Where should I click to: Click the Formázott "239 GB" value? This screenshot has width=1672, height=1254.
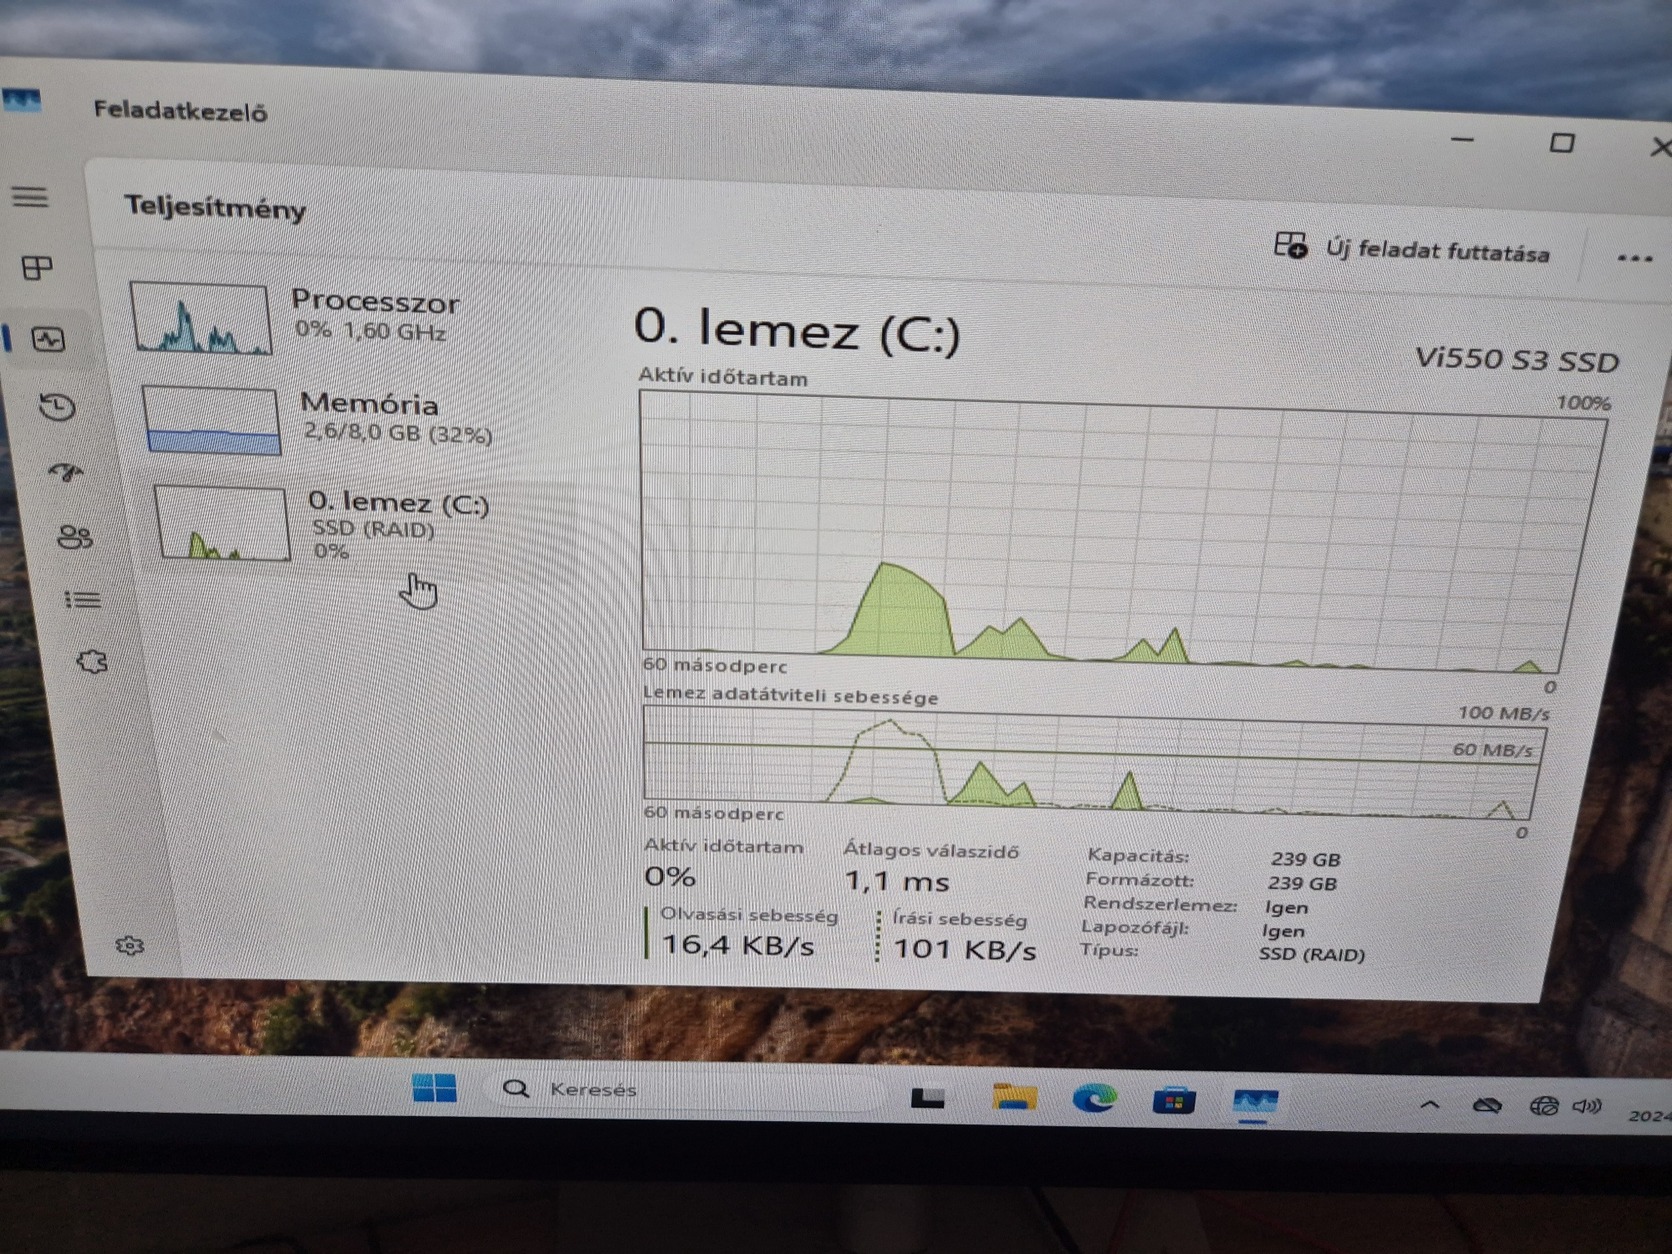(1302, 883)
